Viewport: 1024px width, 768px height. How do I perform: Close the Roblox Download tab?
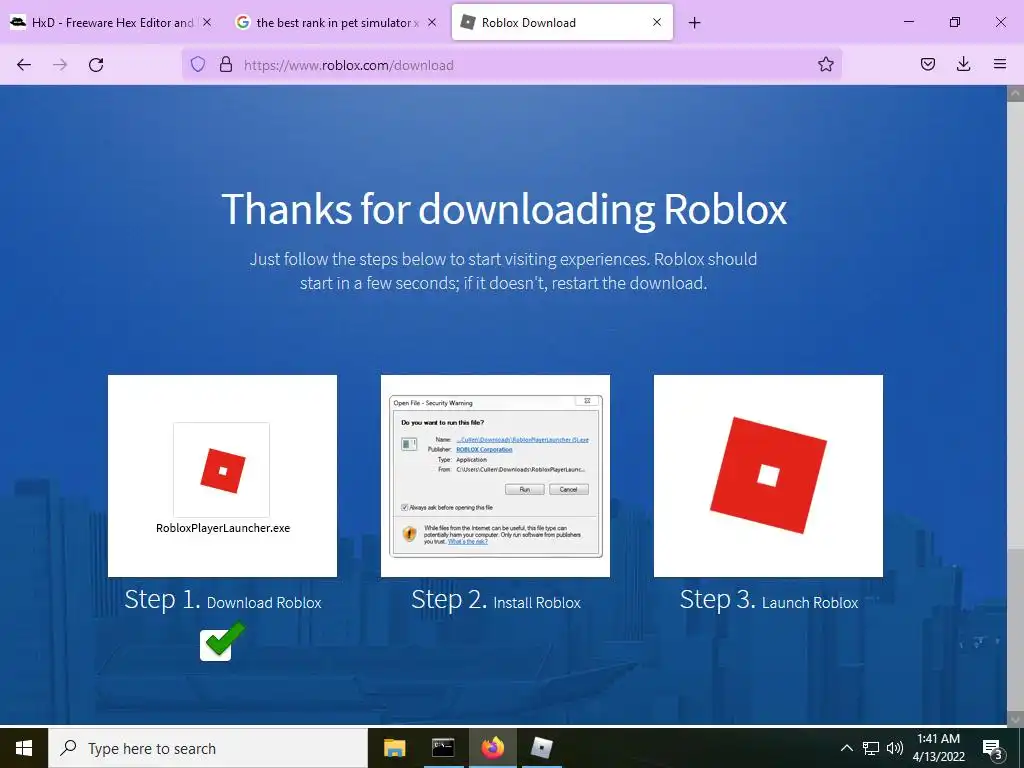(657, 22)
